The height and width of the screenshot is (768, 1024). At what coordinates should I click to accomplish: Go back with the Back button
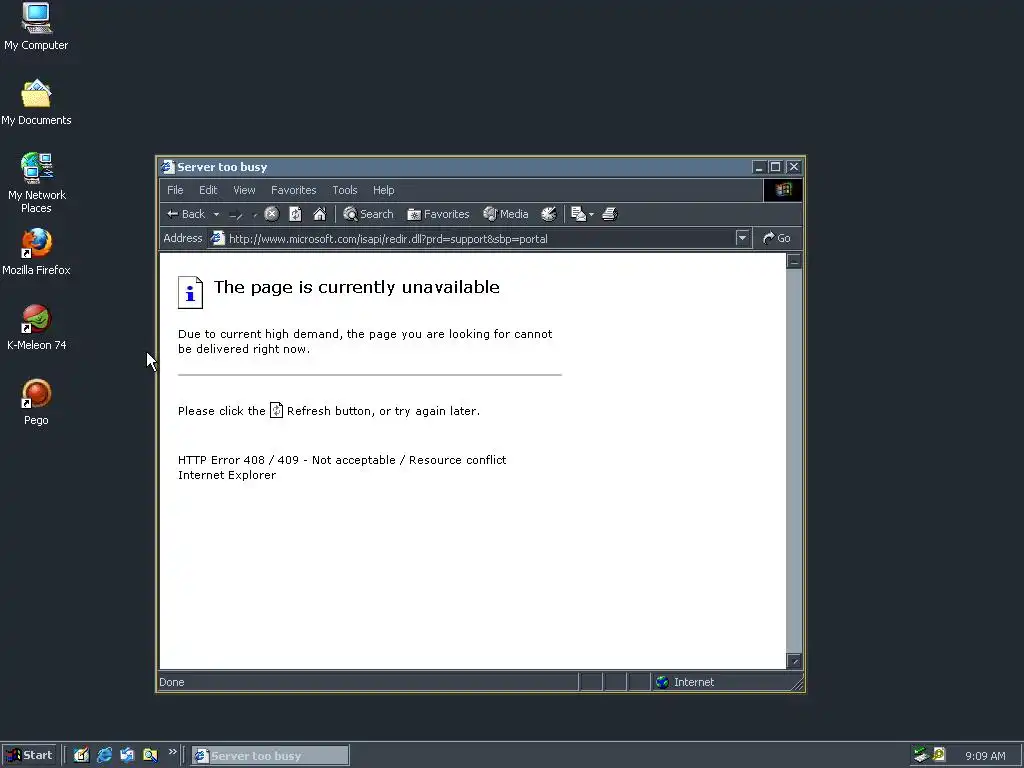pyautogui.click(x=186, y=214)
